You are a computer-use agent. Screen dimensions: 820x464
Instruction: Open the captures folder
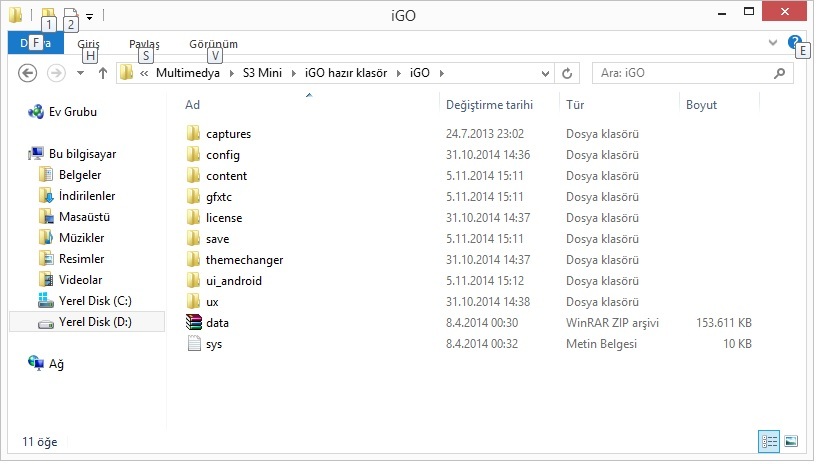click(228, 134)
